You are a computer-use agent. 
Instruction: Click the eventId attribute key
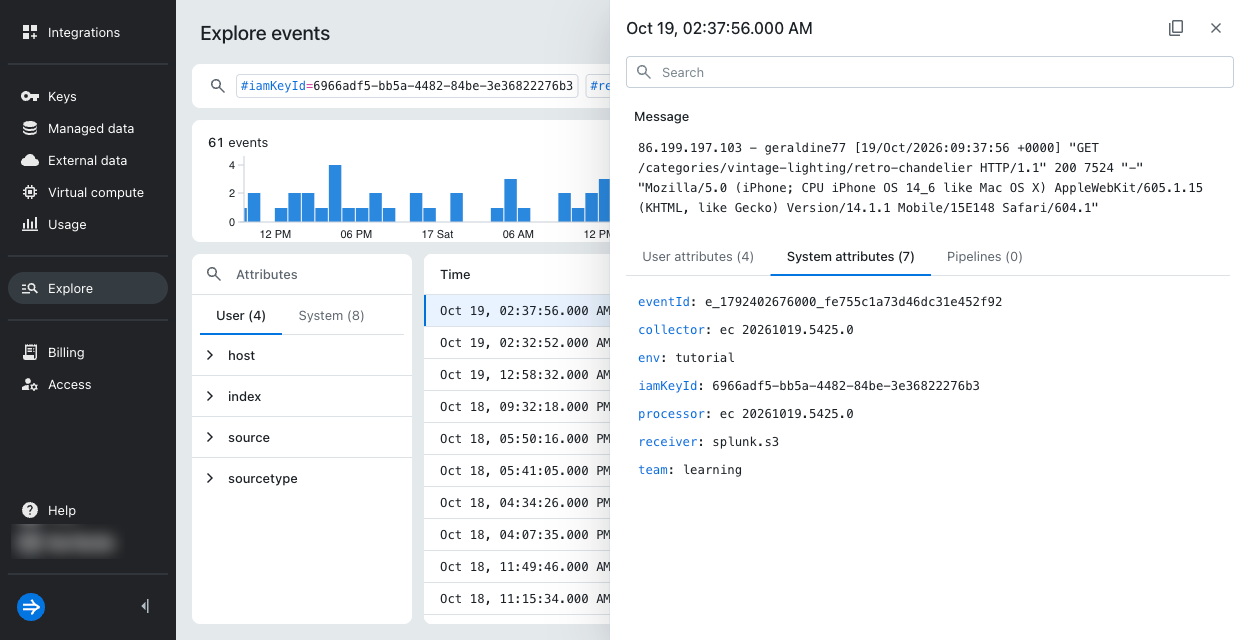662,302
